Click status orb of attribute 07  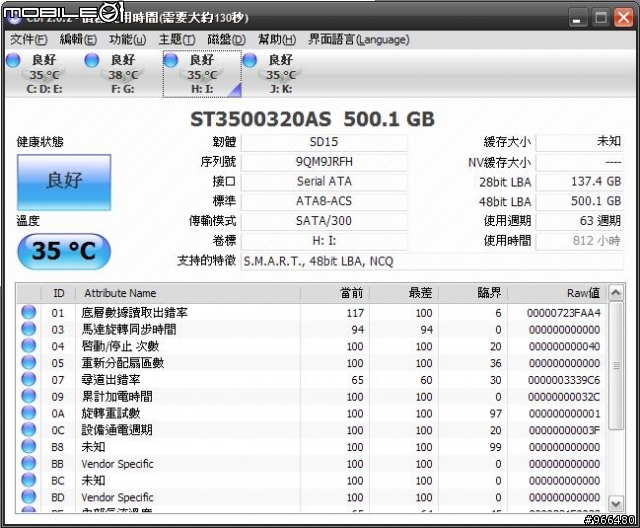tap(29, 379)
